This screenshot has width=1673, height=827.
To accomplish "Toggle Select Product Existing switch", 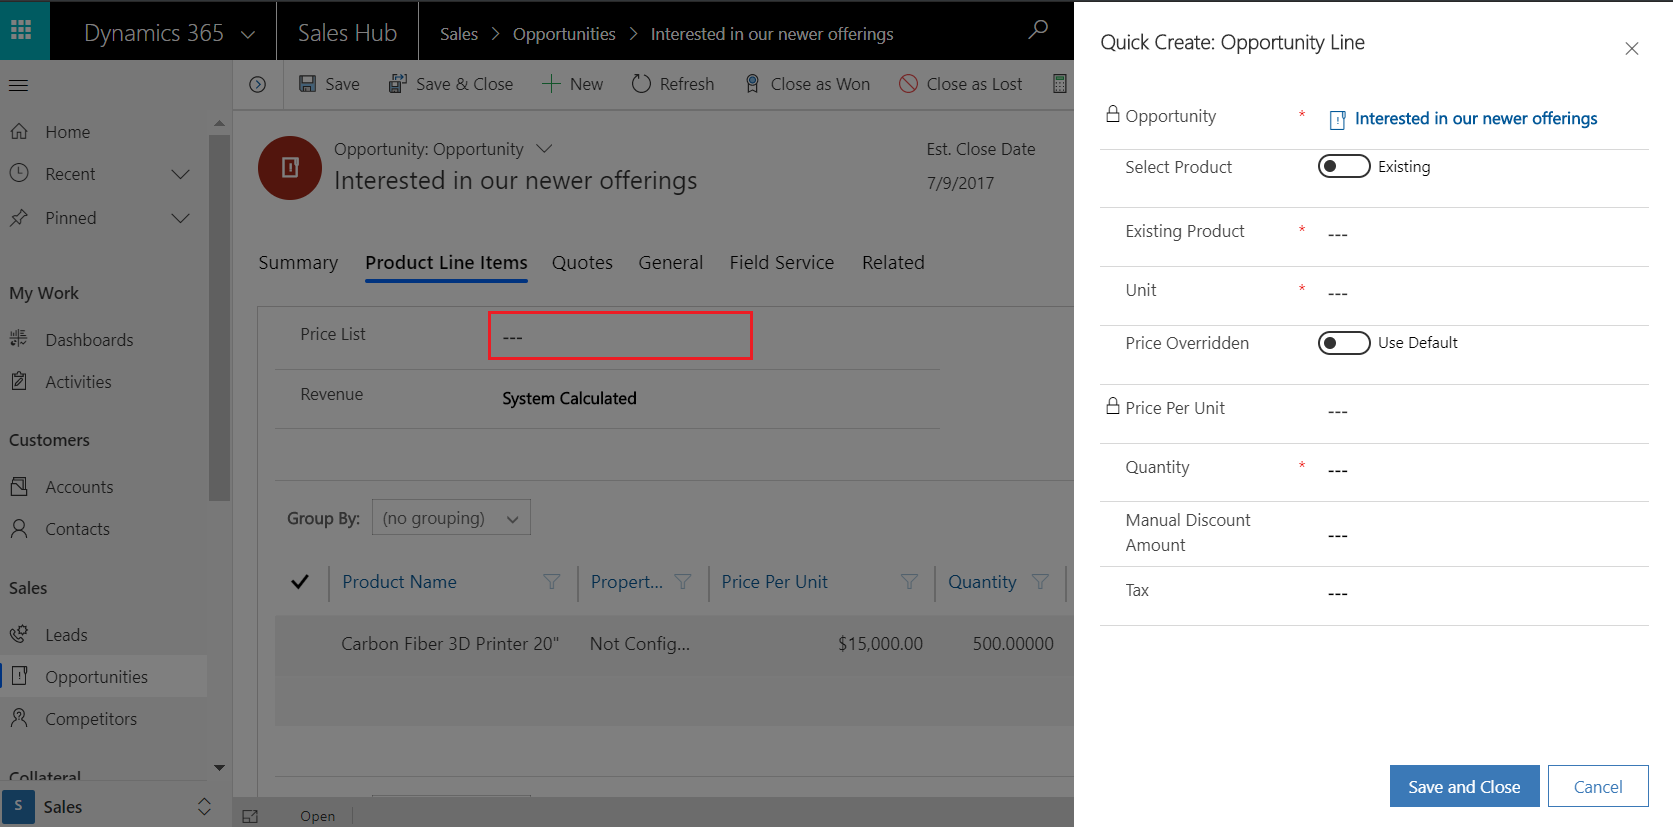I will pyautogui.click(x=1343, y=166).
